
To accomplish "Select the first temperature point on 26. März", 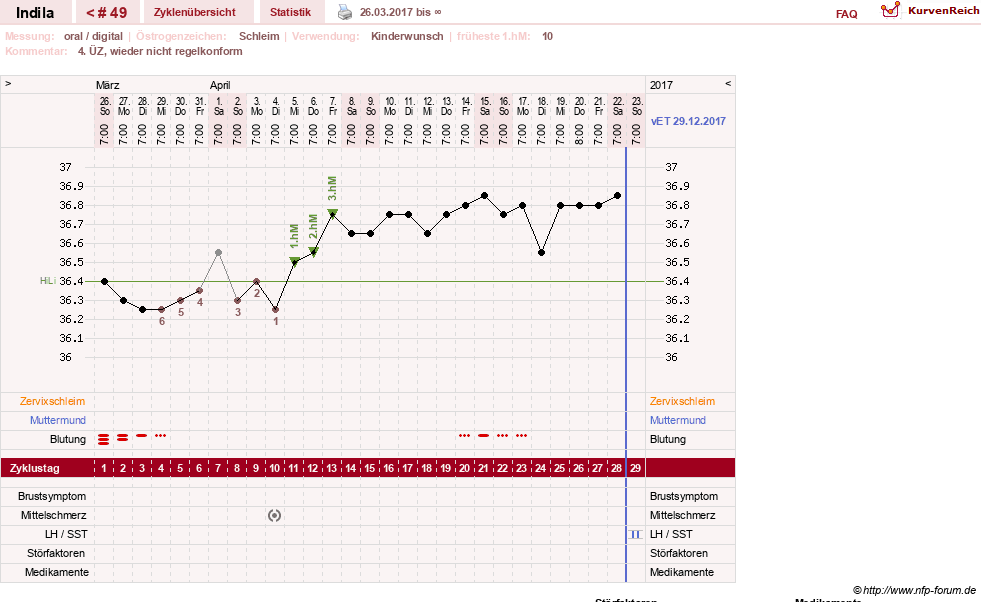I will pyautogui.click(x=104, y=282).
